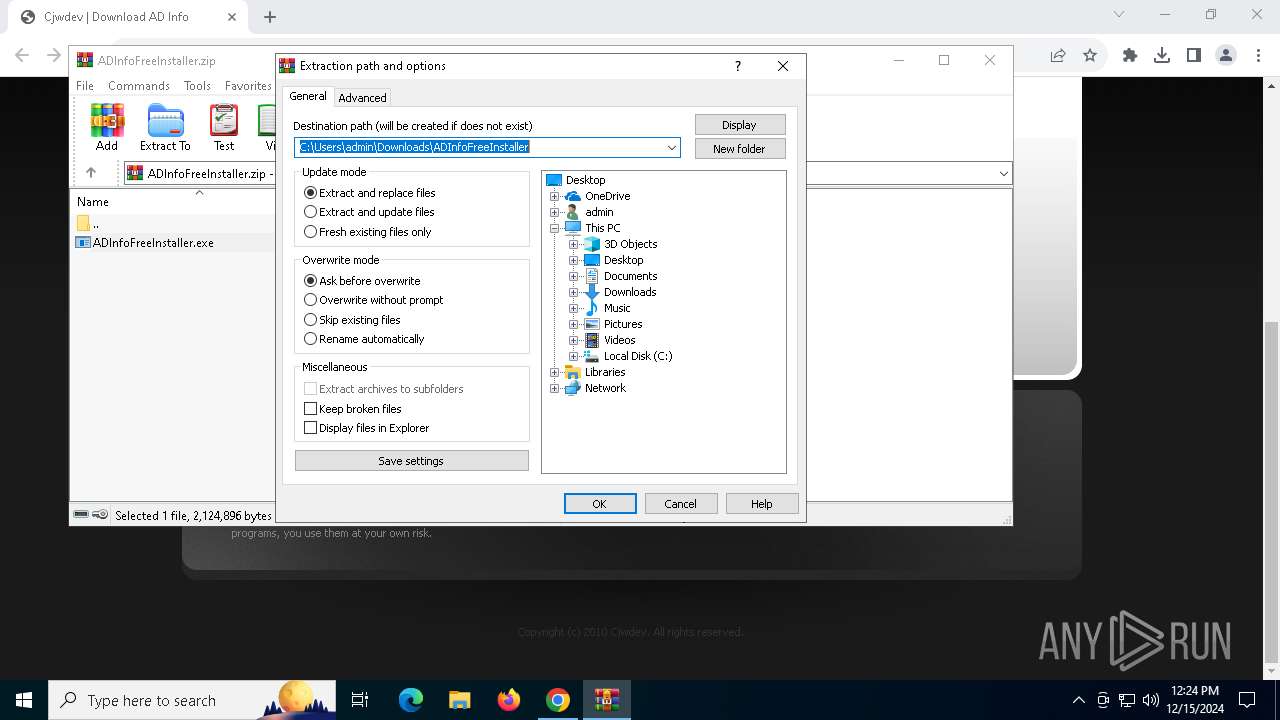
Task: Select Extract and update files option
Action: point(369,212)
